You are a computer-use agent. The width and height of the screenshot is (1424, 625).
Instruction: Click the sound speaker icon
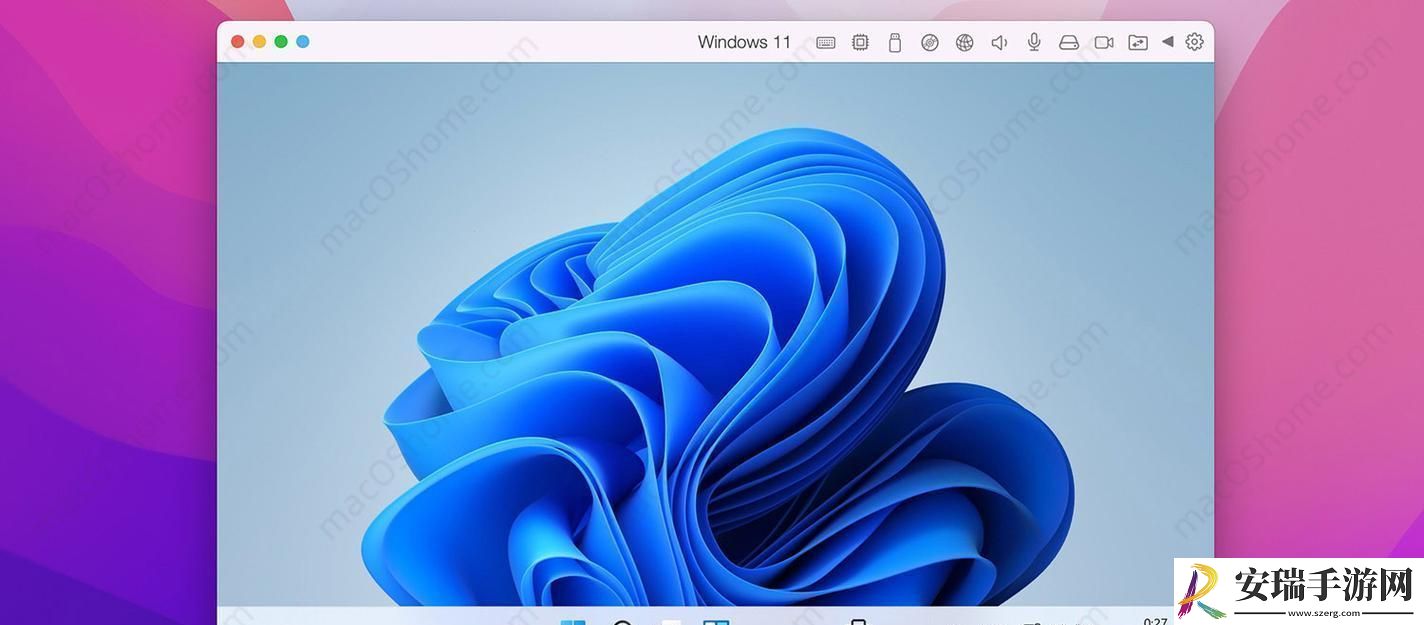(999, 42)
